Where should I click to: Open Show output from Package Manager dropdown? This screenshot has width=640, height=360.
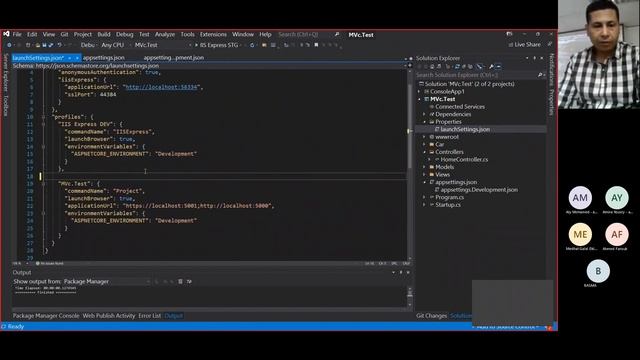pyautogui.click(x=107, y=282)
